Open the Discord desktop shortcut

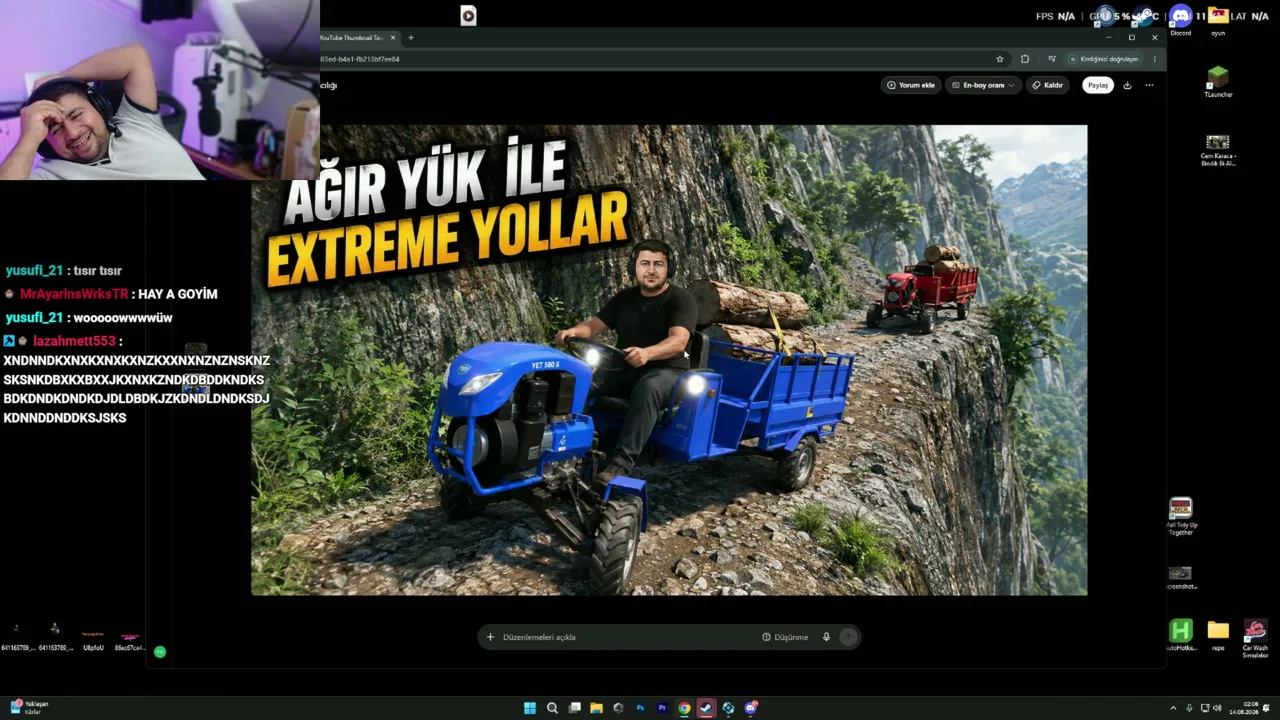pos(1181,20)
